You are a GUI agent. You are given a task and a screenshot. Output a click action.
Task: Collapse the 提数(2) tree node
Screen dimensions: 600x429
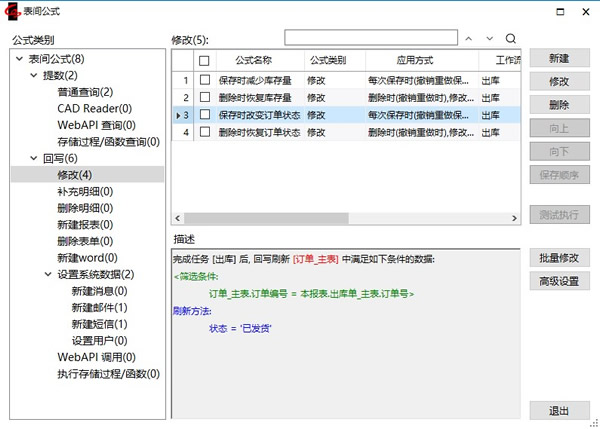click(x=34, y=76)
